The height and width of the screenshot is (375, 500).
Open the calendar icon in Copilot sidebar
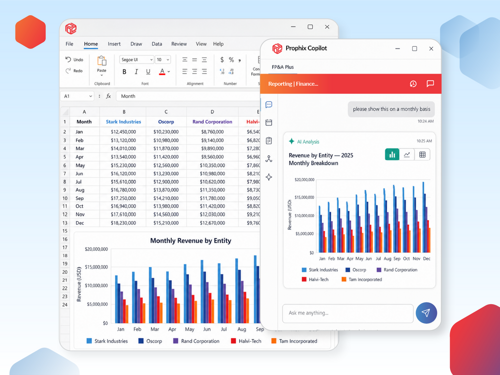click(269, 122)
